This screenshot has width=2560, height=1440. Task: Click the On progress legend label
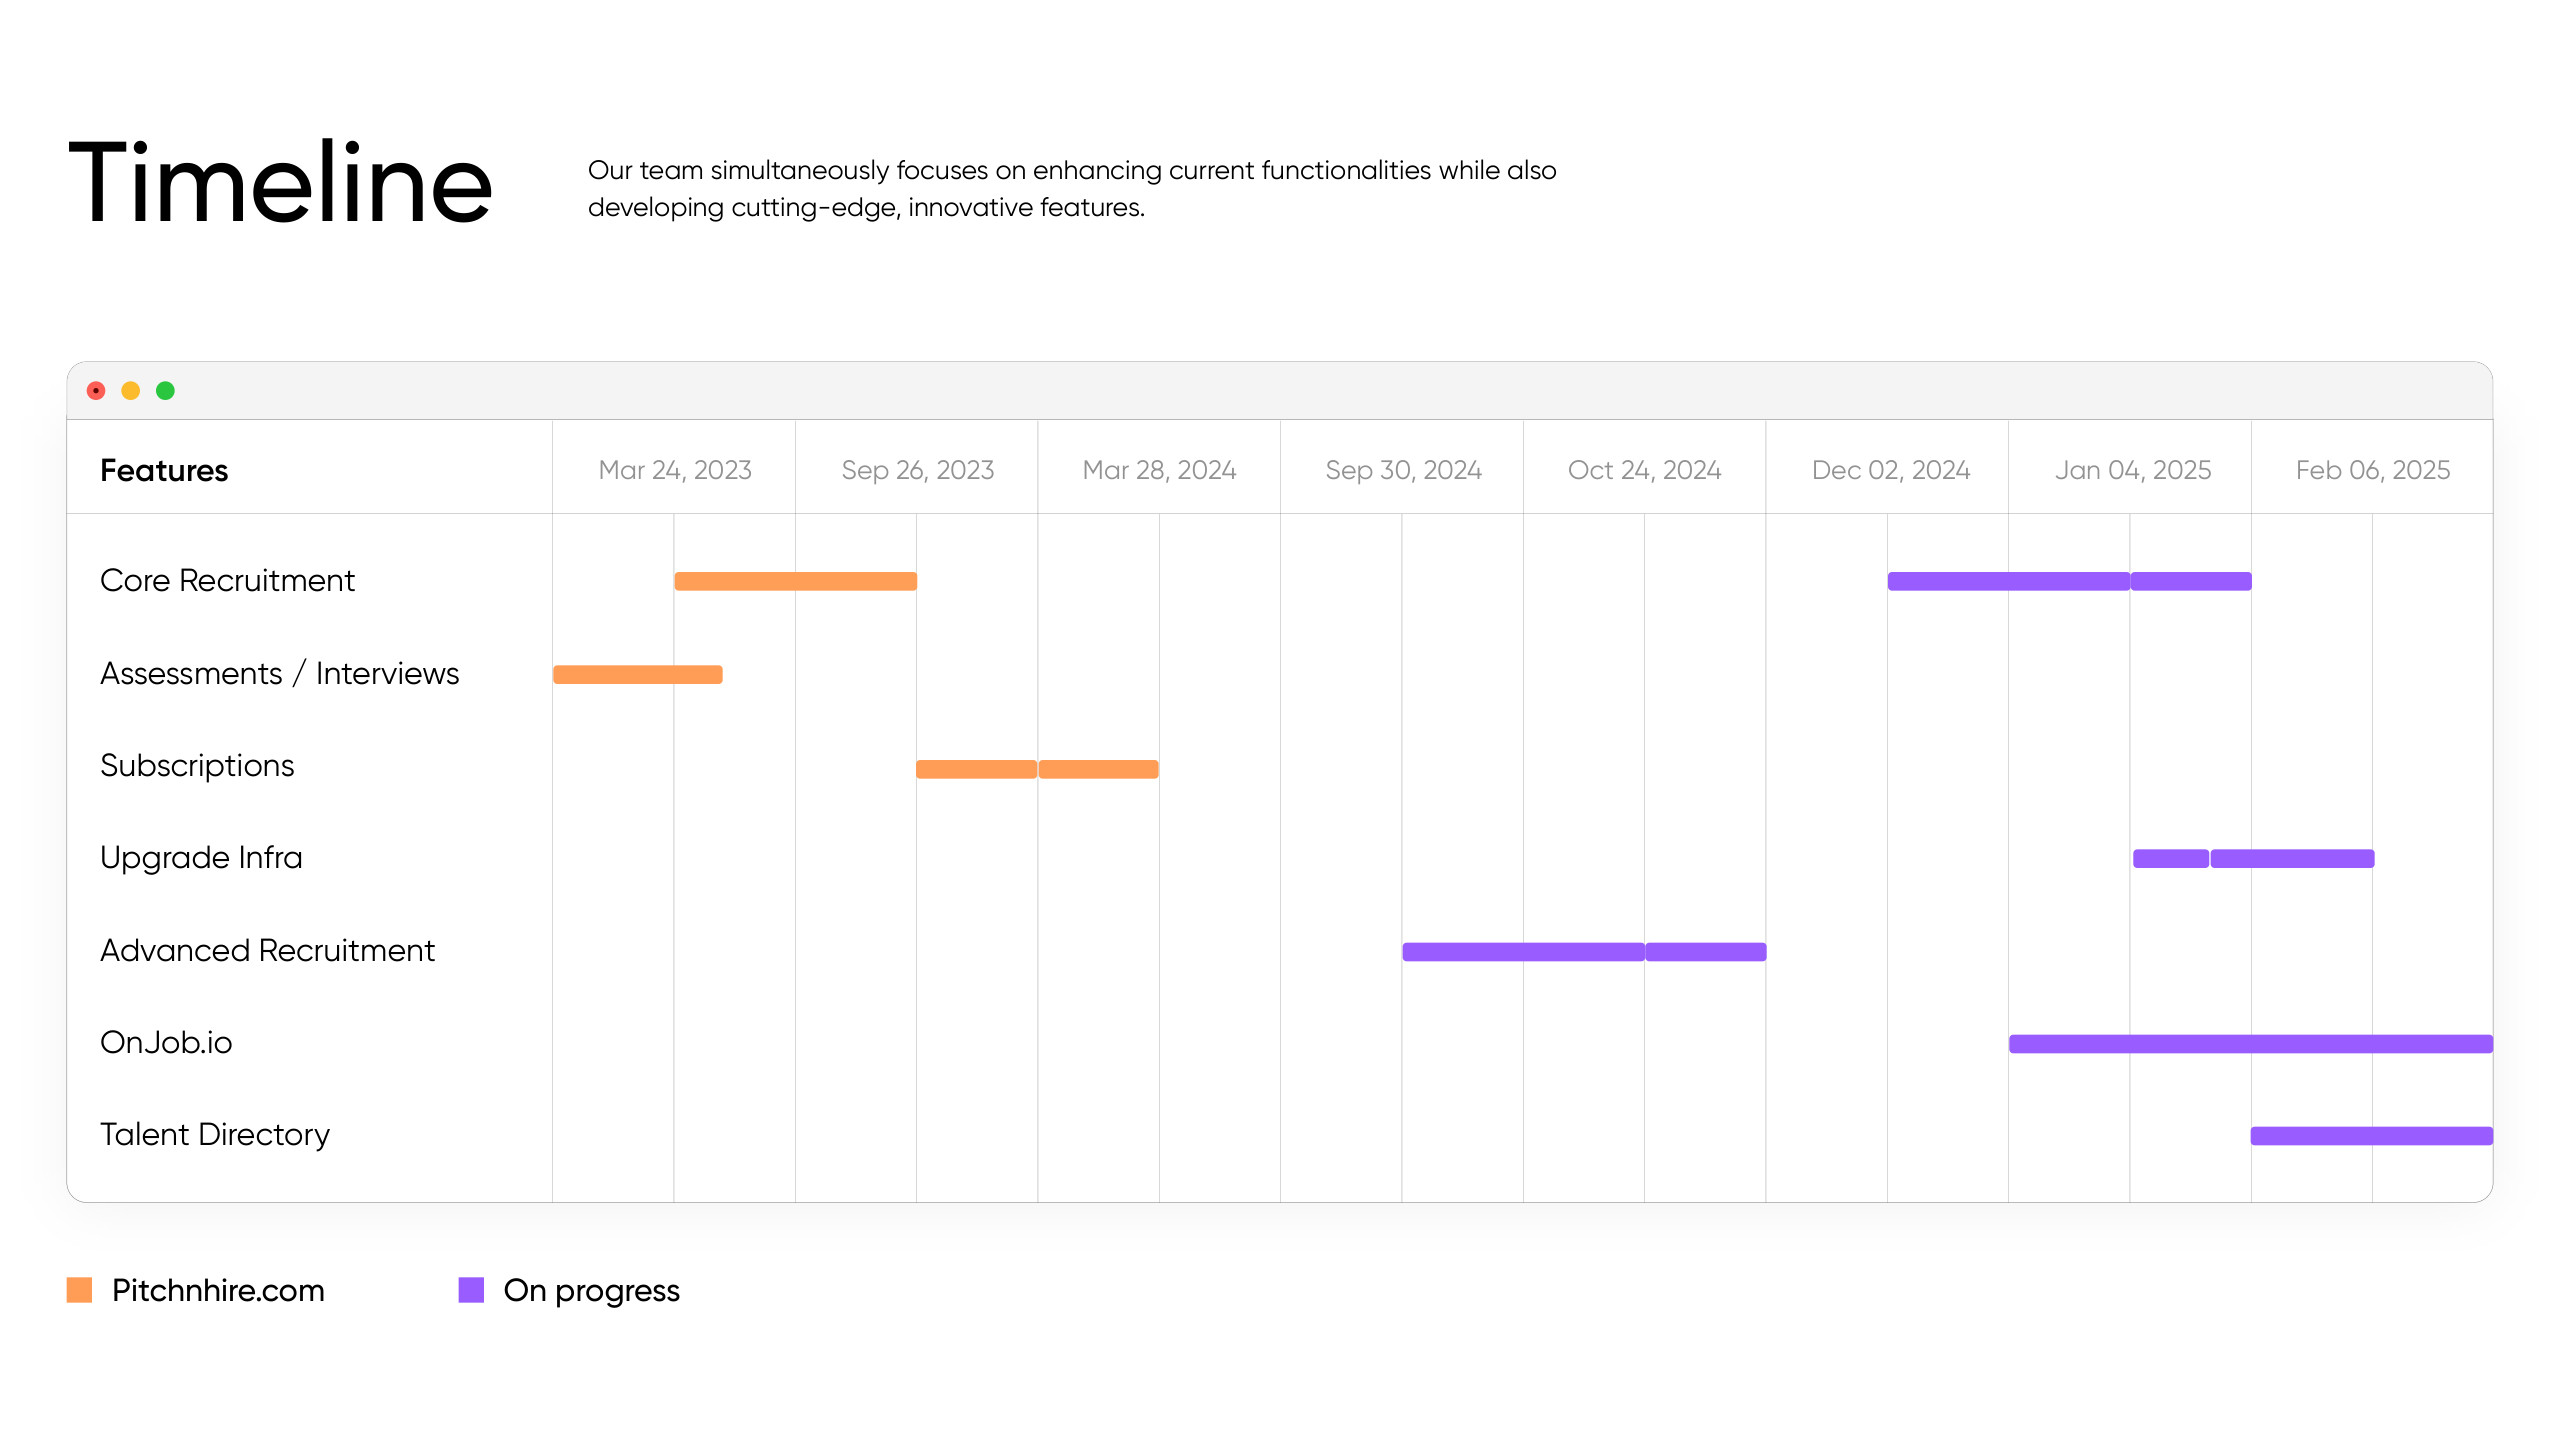pos(592,1291)
